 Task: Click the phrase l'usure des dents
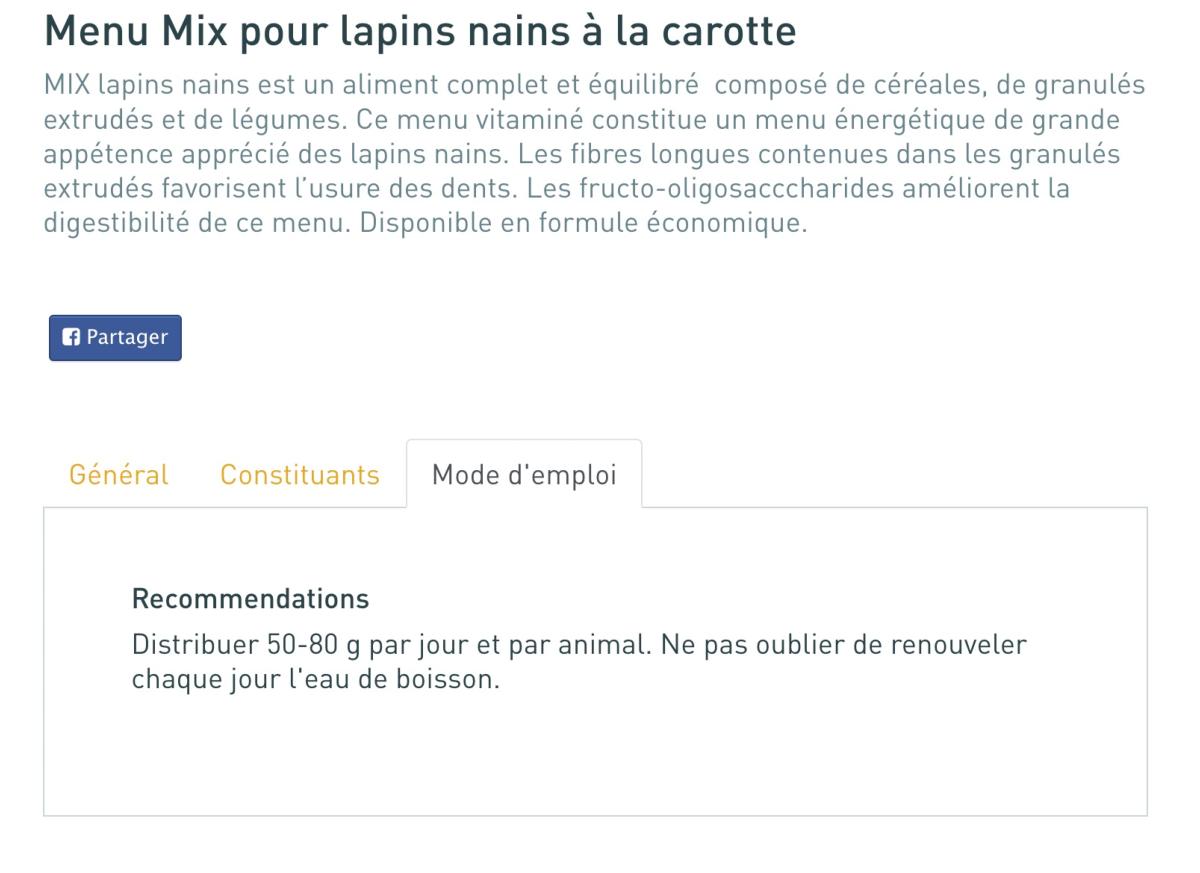tap(440, 189)
